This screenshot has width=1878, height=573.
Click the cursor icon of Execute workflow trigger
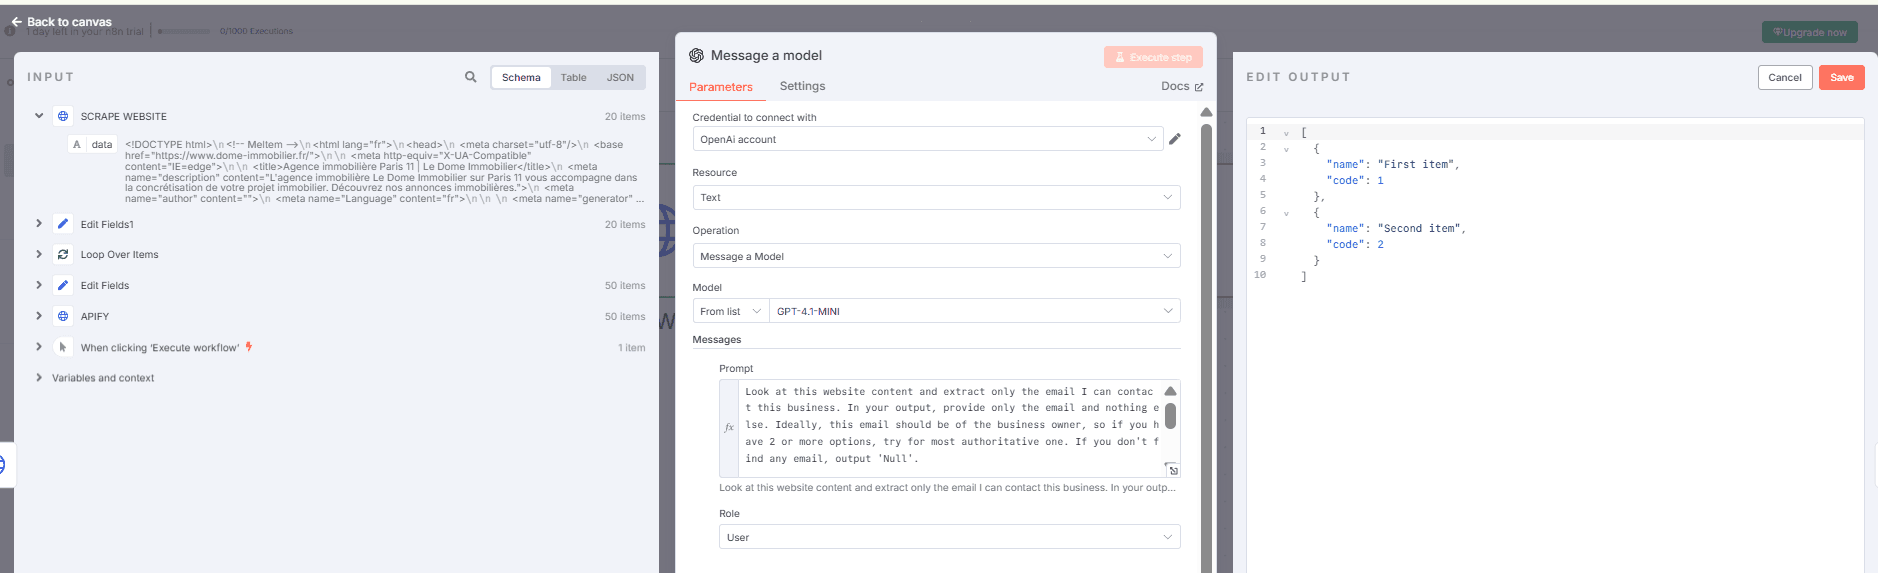coord(63,347)
